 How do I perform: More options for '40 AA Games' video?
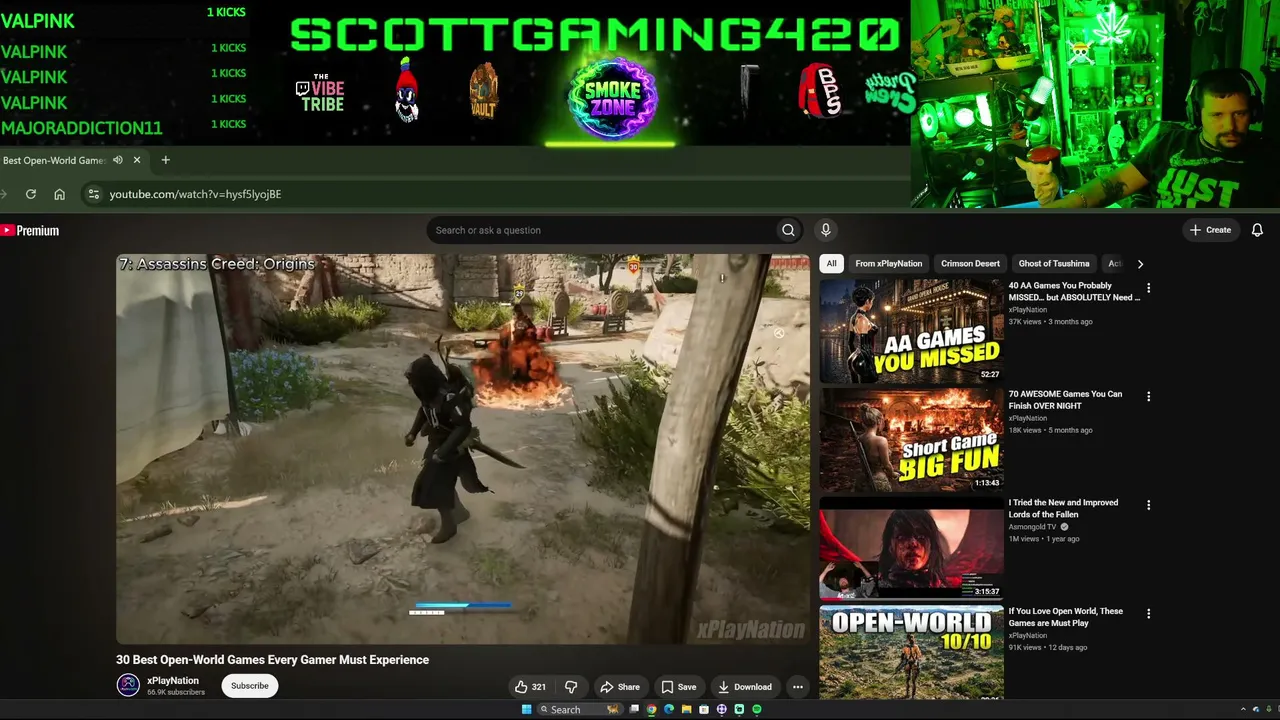pyautogui.click(x=1148, y=288)
